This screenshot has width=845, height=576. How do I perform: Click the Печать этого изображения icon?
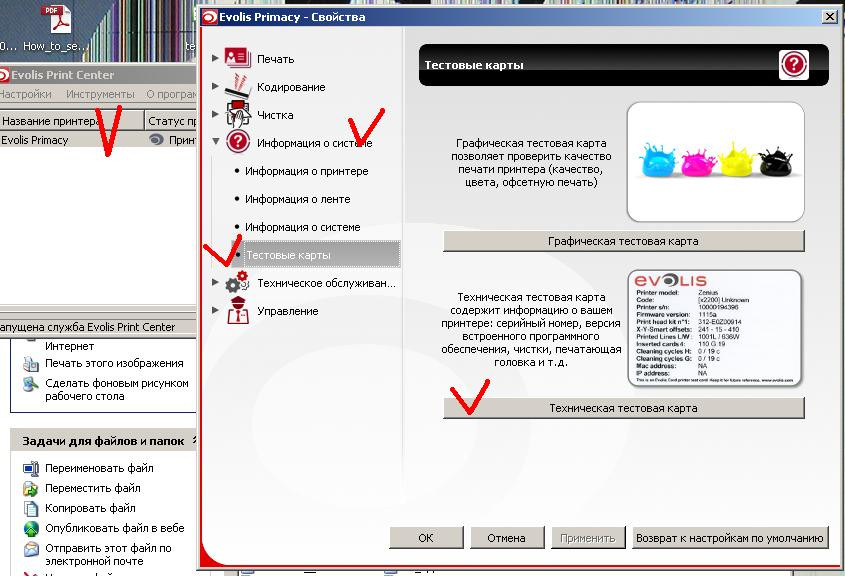pyautogui.click(x=31, y=364)
